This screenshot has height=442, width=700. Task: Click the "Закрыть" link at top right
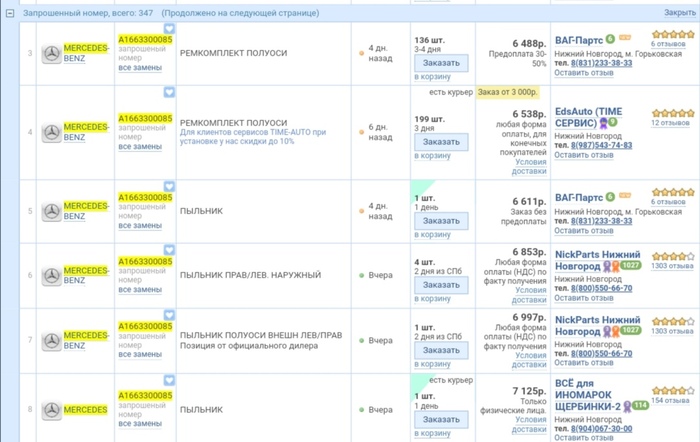(x=679, y=13)
